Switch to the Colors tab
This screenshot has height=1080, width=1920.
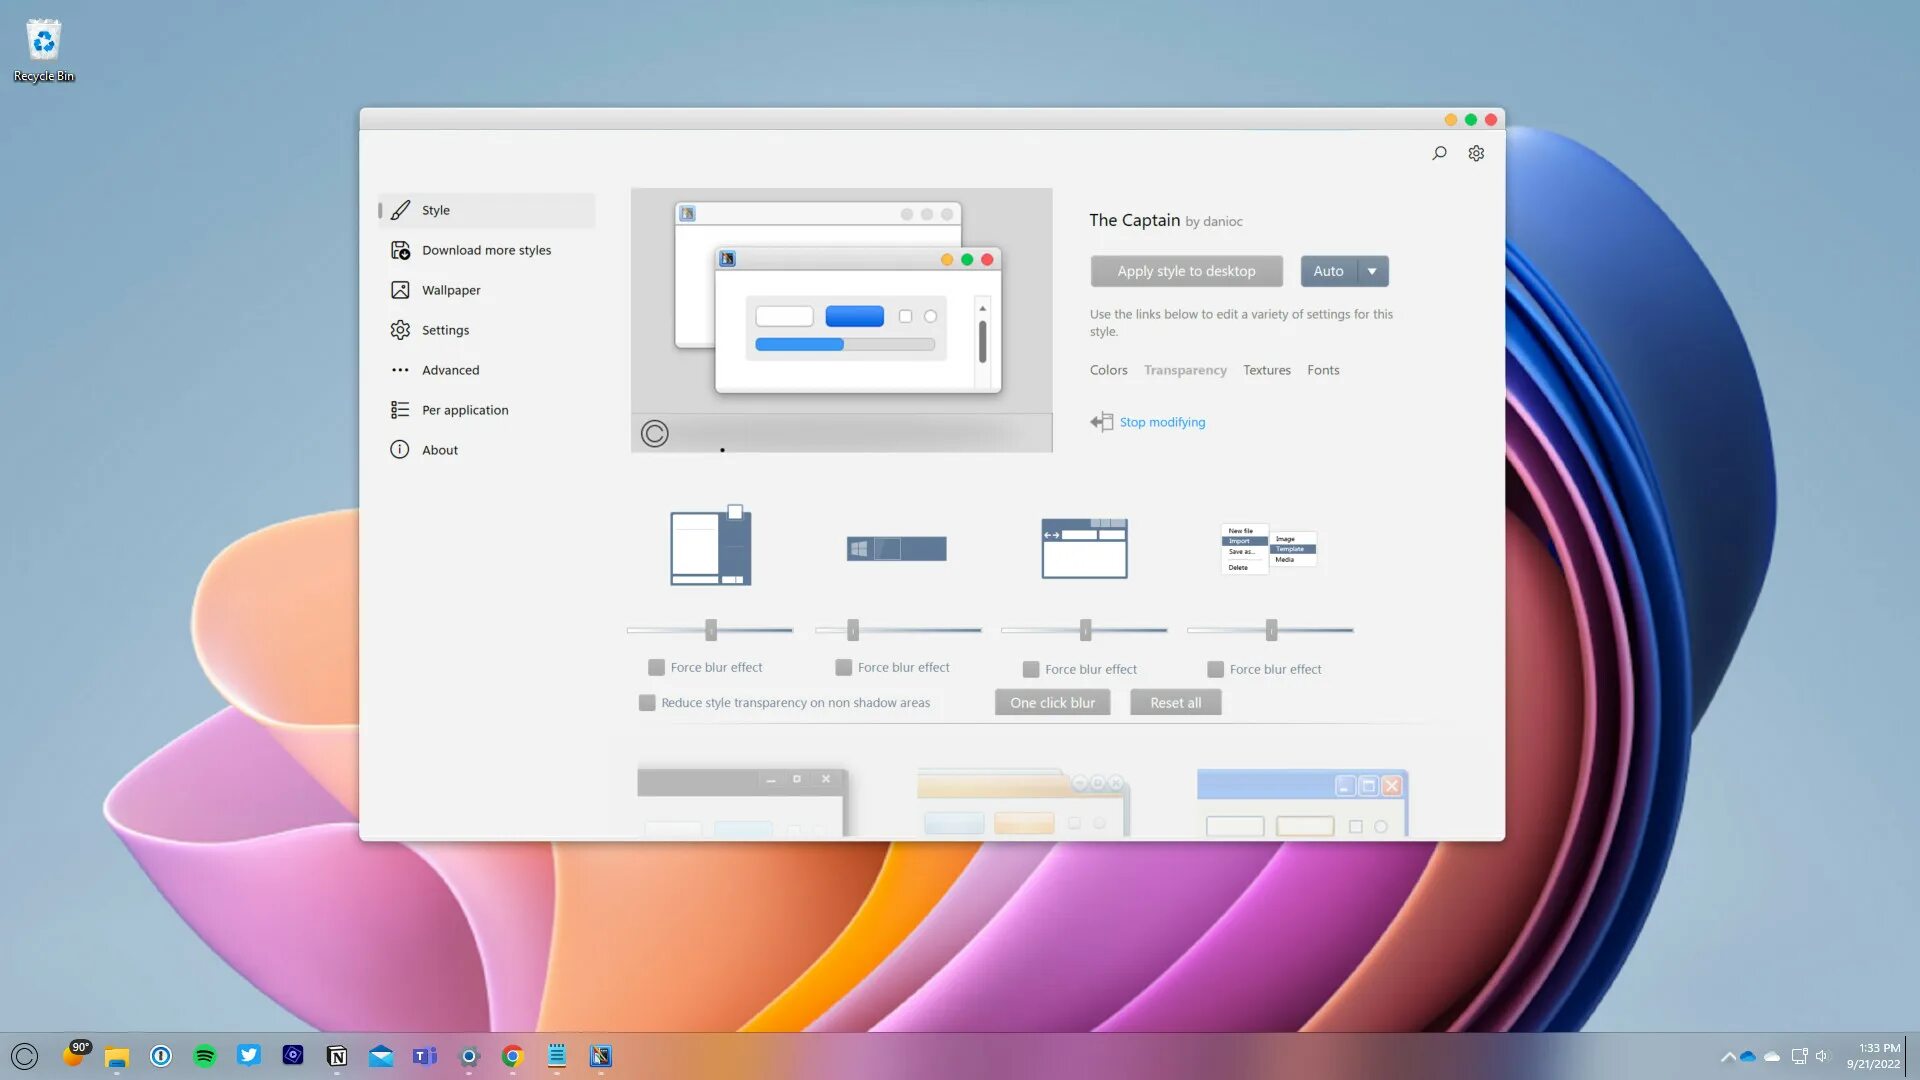1108,370
